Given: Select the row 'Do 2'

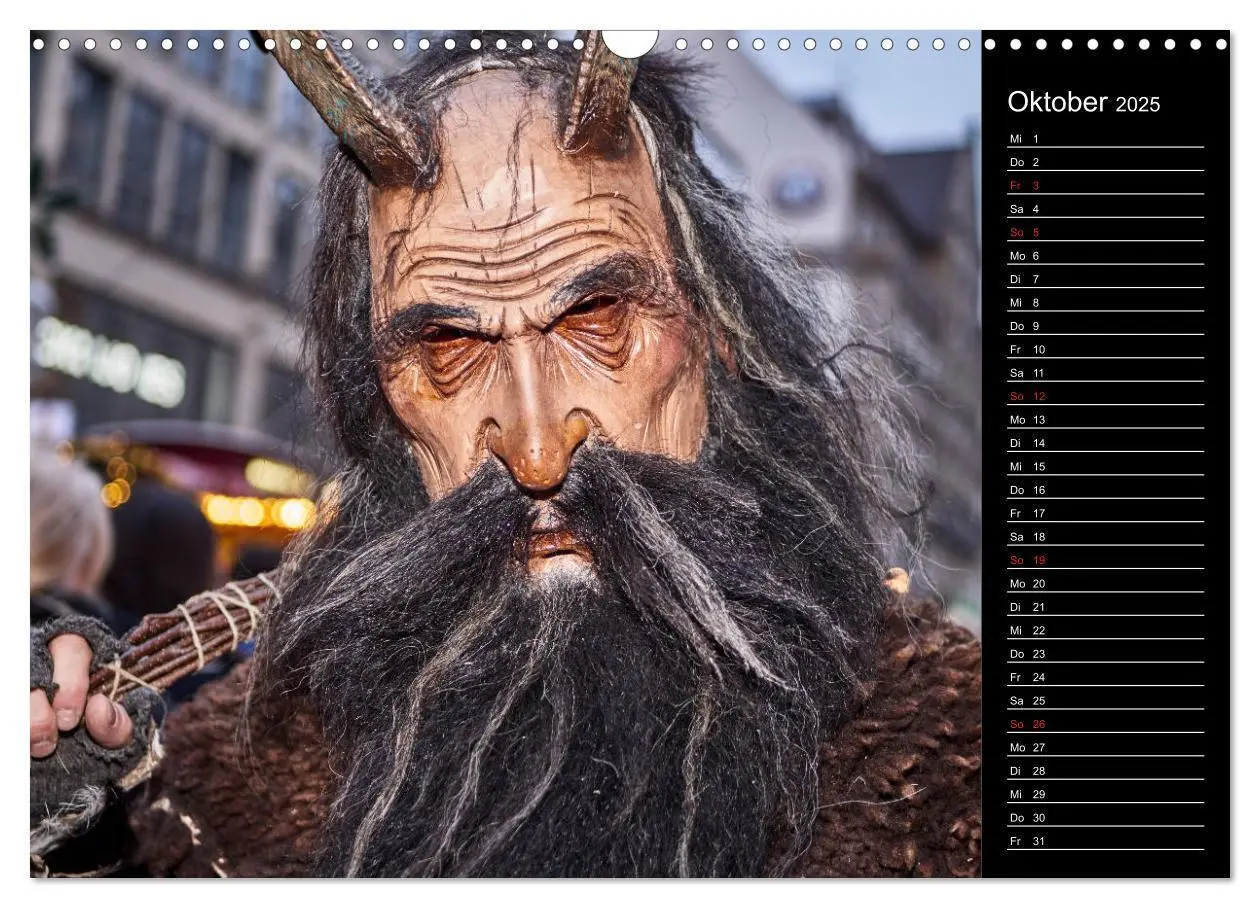Looking at the screenshot, I should pos(1105,162).
